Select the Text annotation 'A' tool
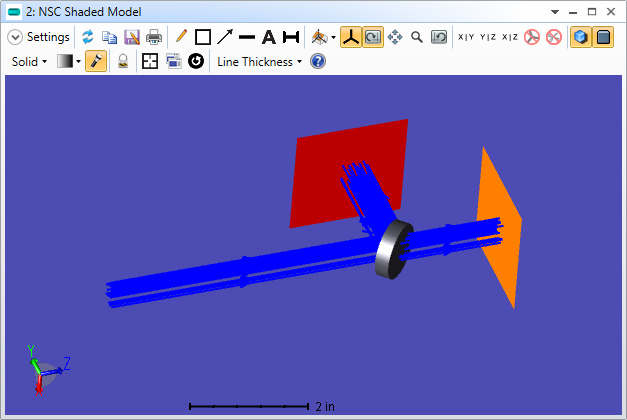 [x=269, y=37]
